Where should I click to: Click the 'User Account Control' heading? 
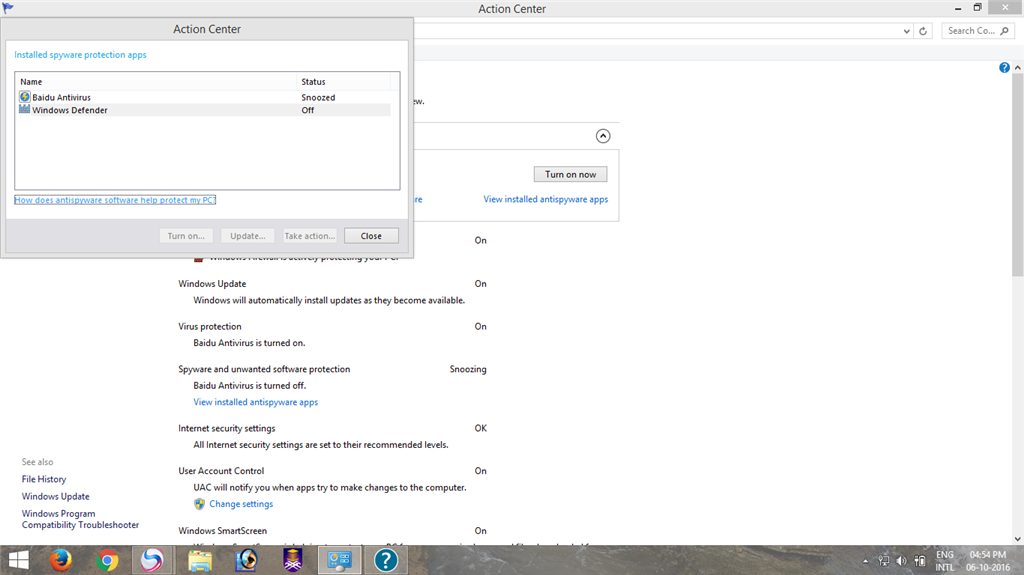(221, 470)
